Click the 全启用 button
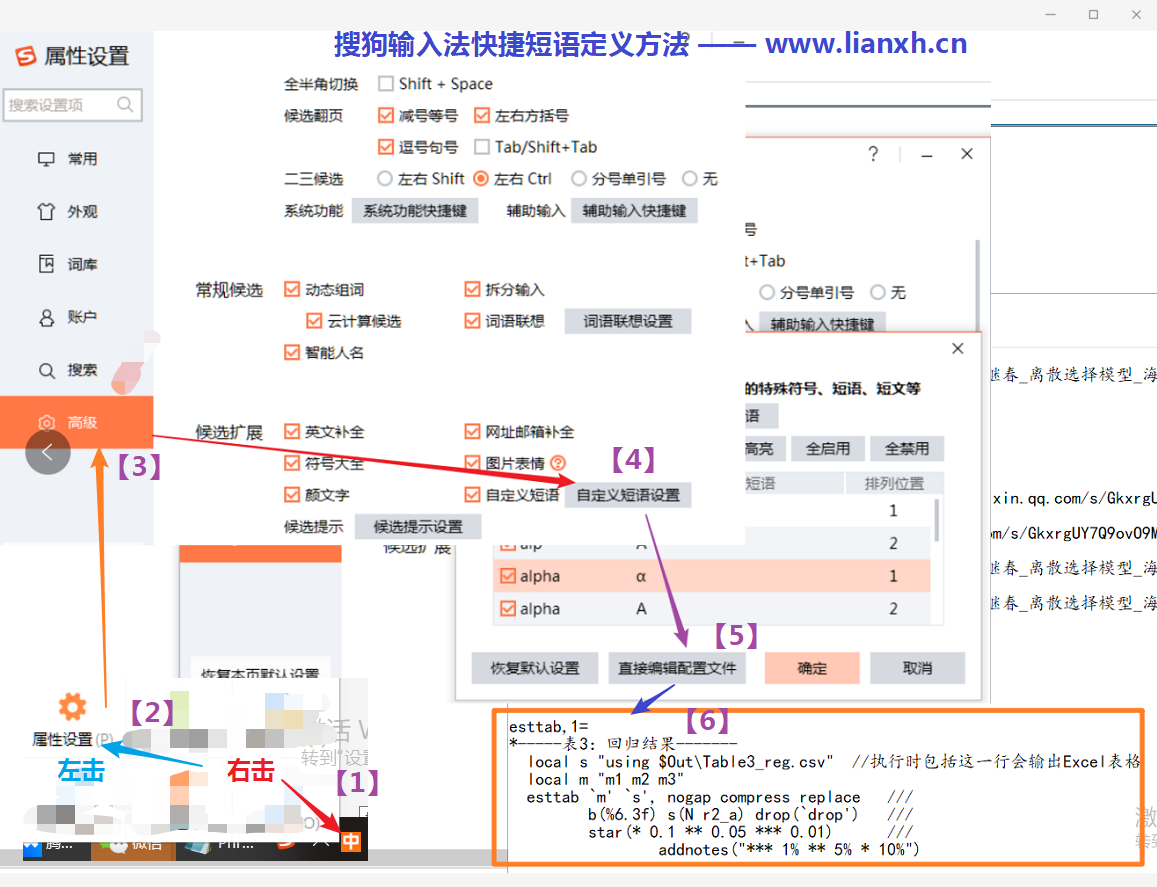 (x=828, y=449)
